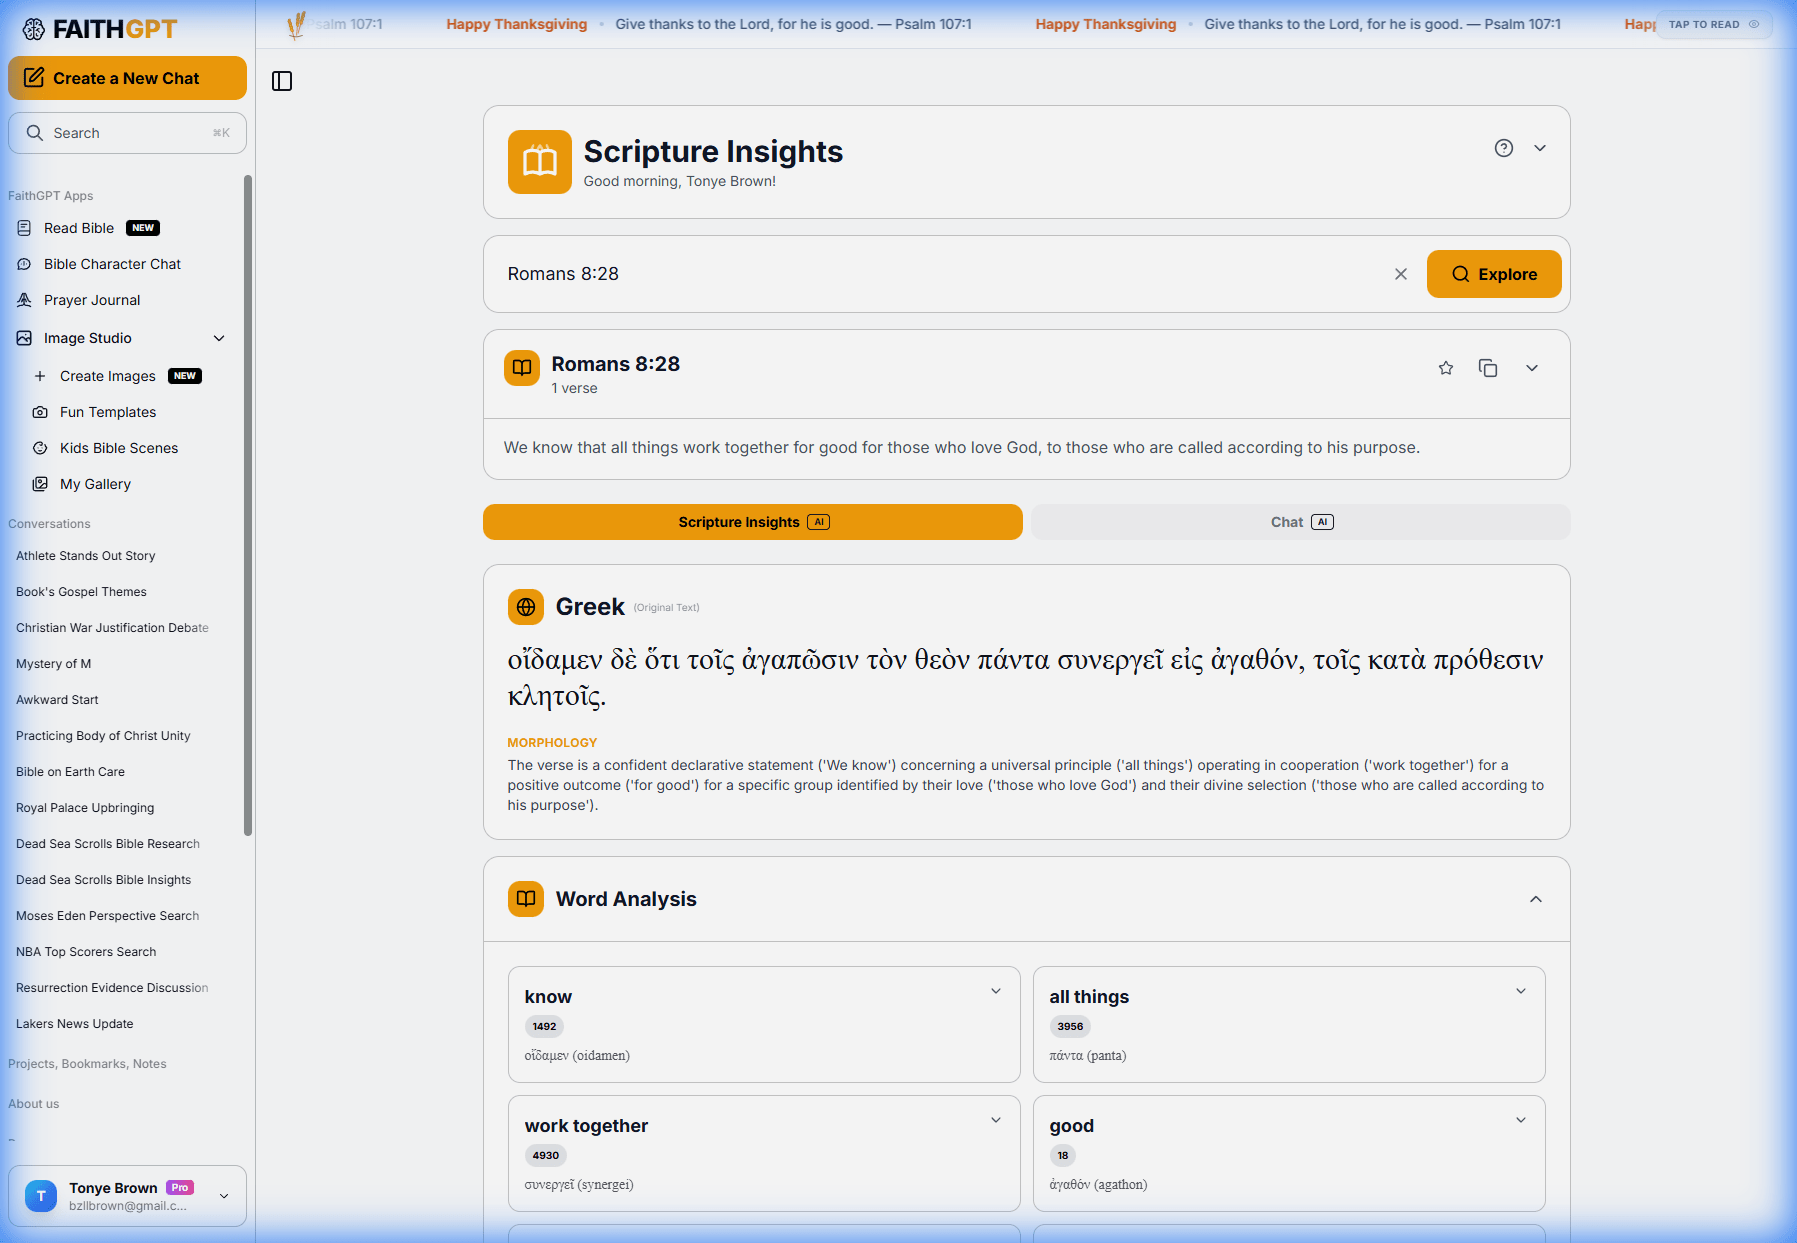This screenshot has height=1243, width=1797.
Task: Collapse the Word Analysis section
Action: (x=1536, y=899)
